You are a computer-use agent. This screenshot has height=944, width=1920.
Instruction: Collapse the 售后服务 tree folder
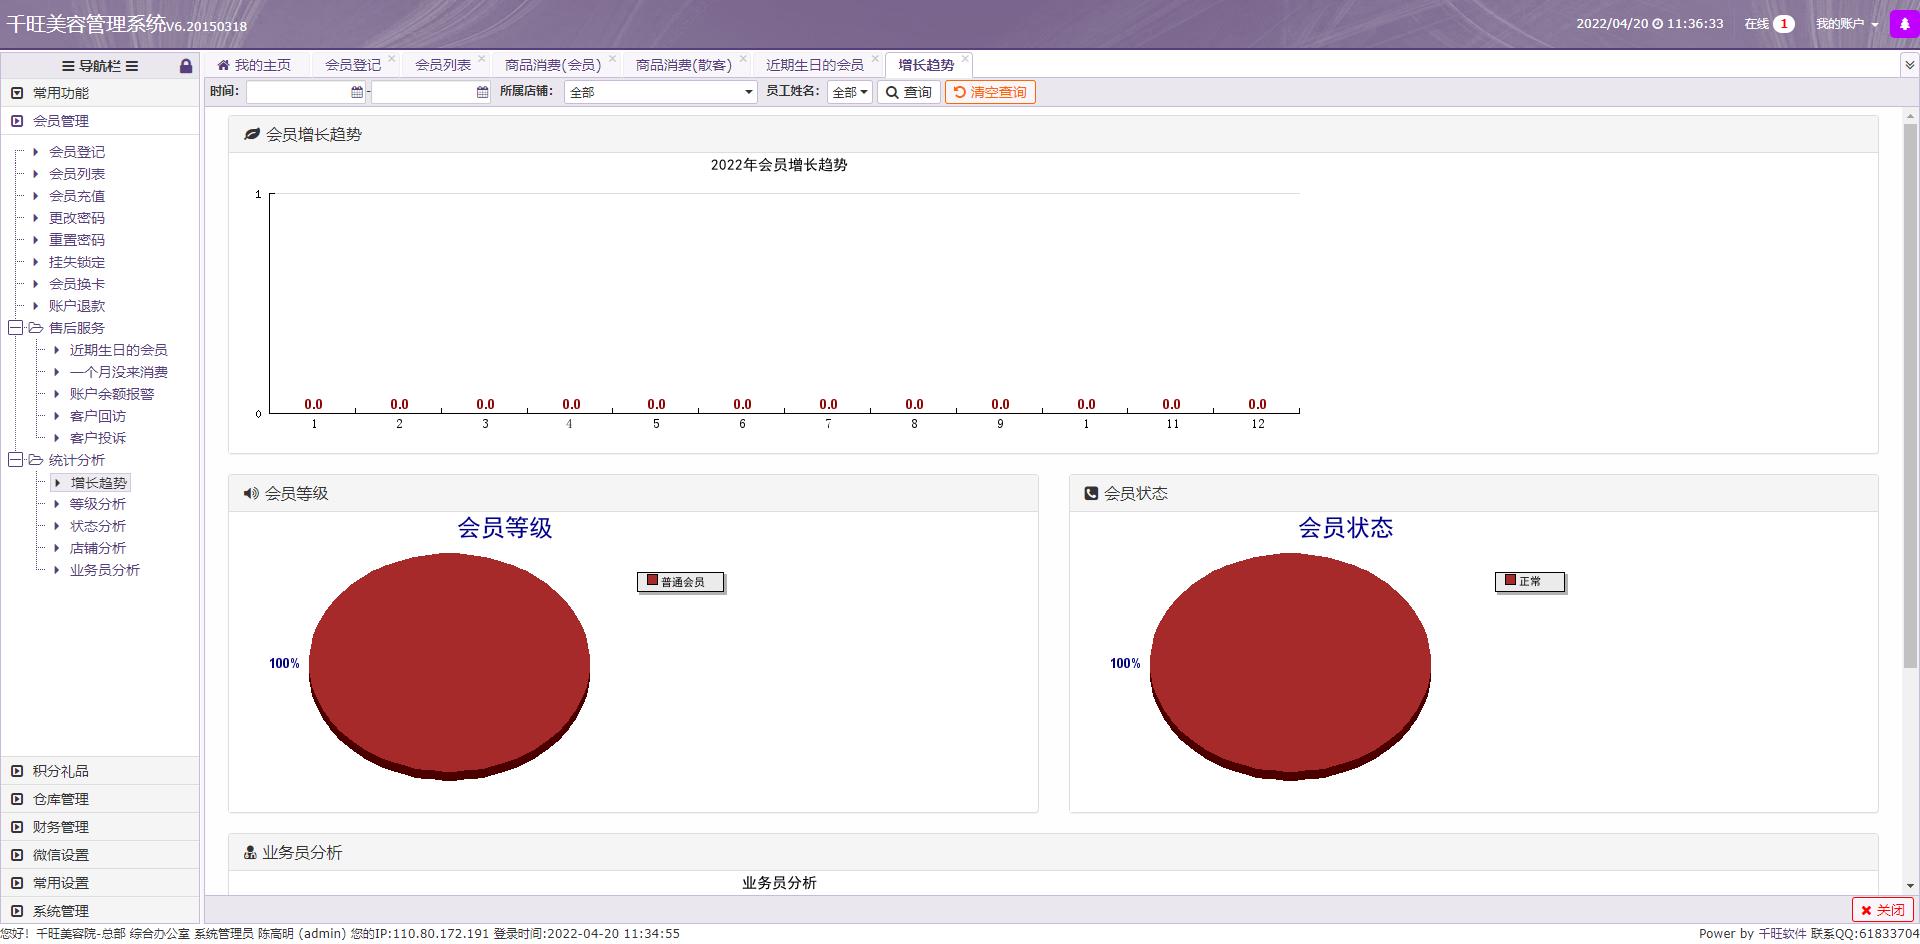(16, 328)
